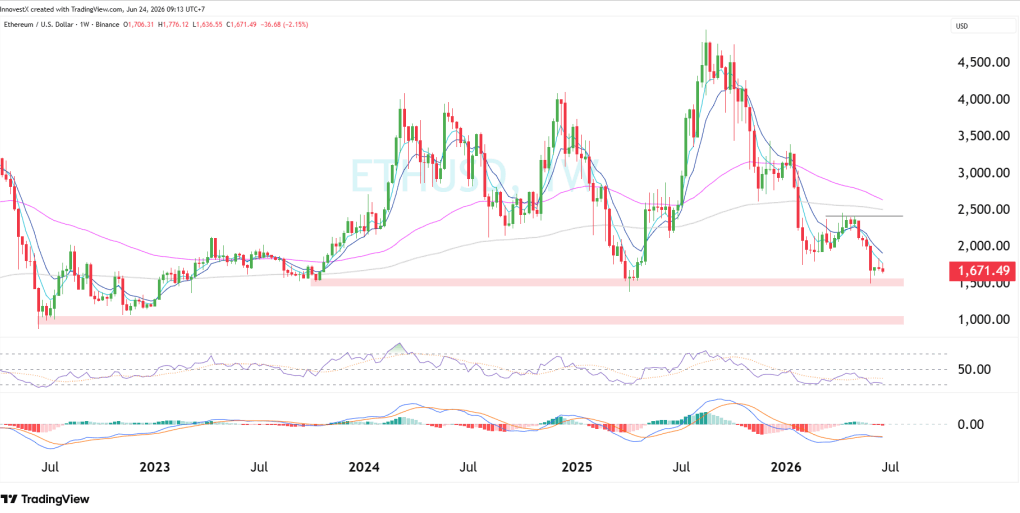Viewport: 1020px width, 513px height.
Task: Click the 4,500.00 price axis label
Action: coord(982,63)
